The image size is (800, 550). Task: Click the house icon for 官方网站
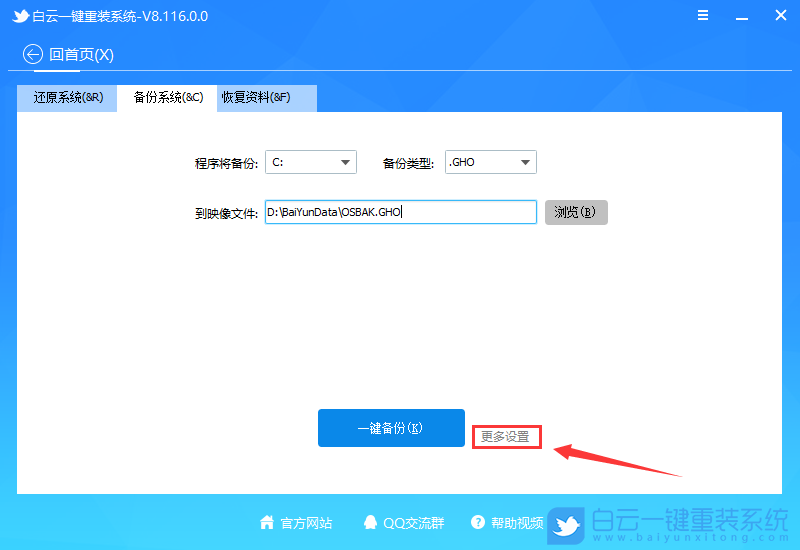[267, 522]
